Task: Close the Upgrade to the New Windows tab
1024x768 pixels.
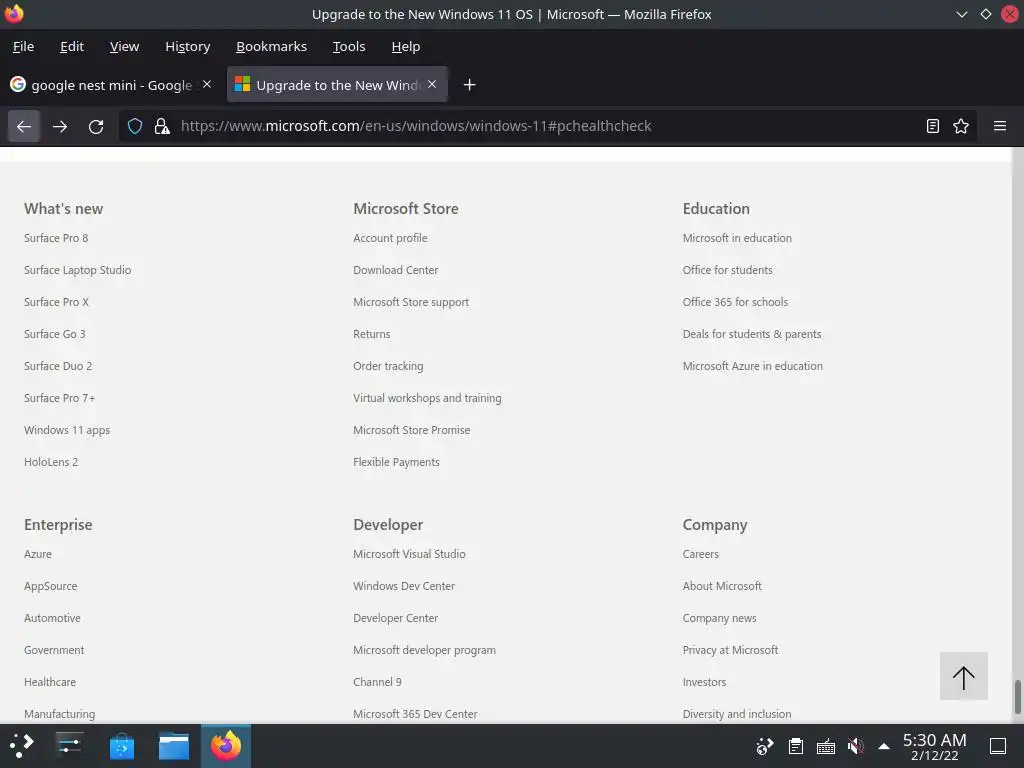Action: click(432, 84)
